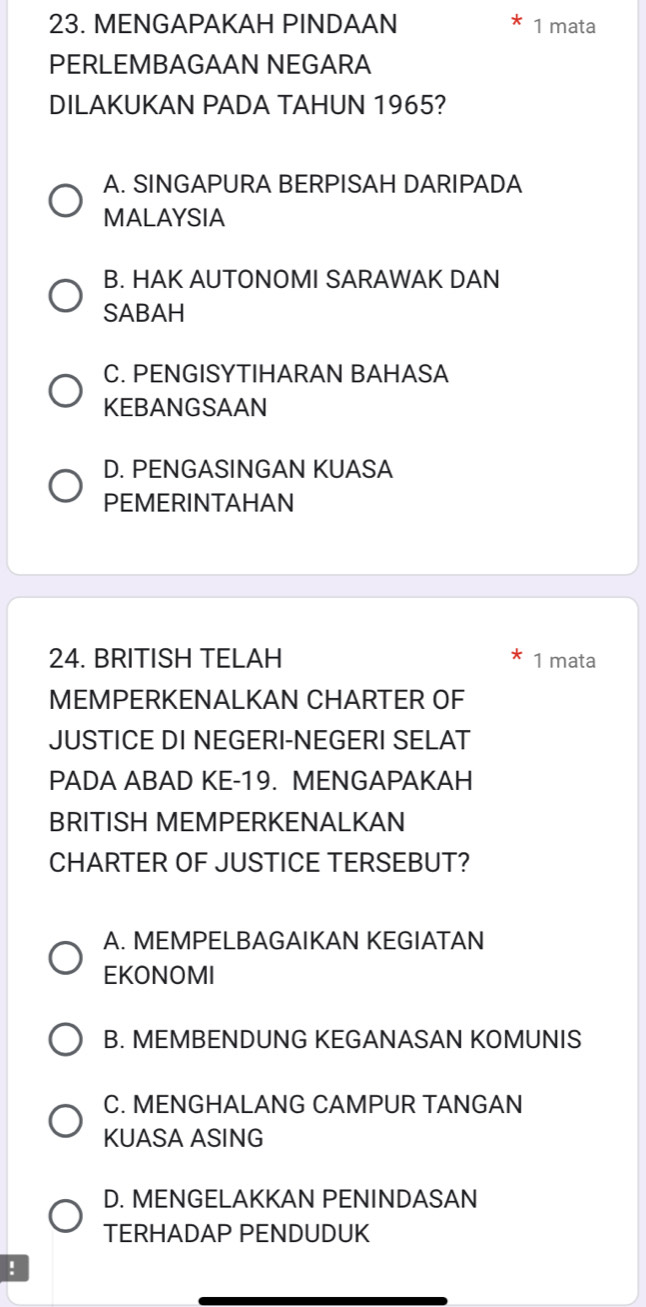Click the answer text "PENGASINGAN KUASA PEMERINTAHAN"
The height and width of the screenshot is (1307, 646).
click(248, 486)
